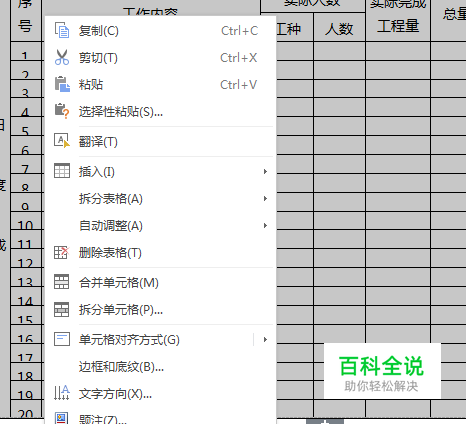Click the Ctrl+V shortcut label

(239, 85)
